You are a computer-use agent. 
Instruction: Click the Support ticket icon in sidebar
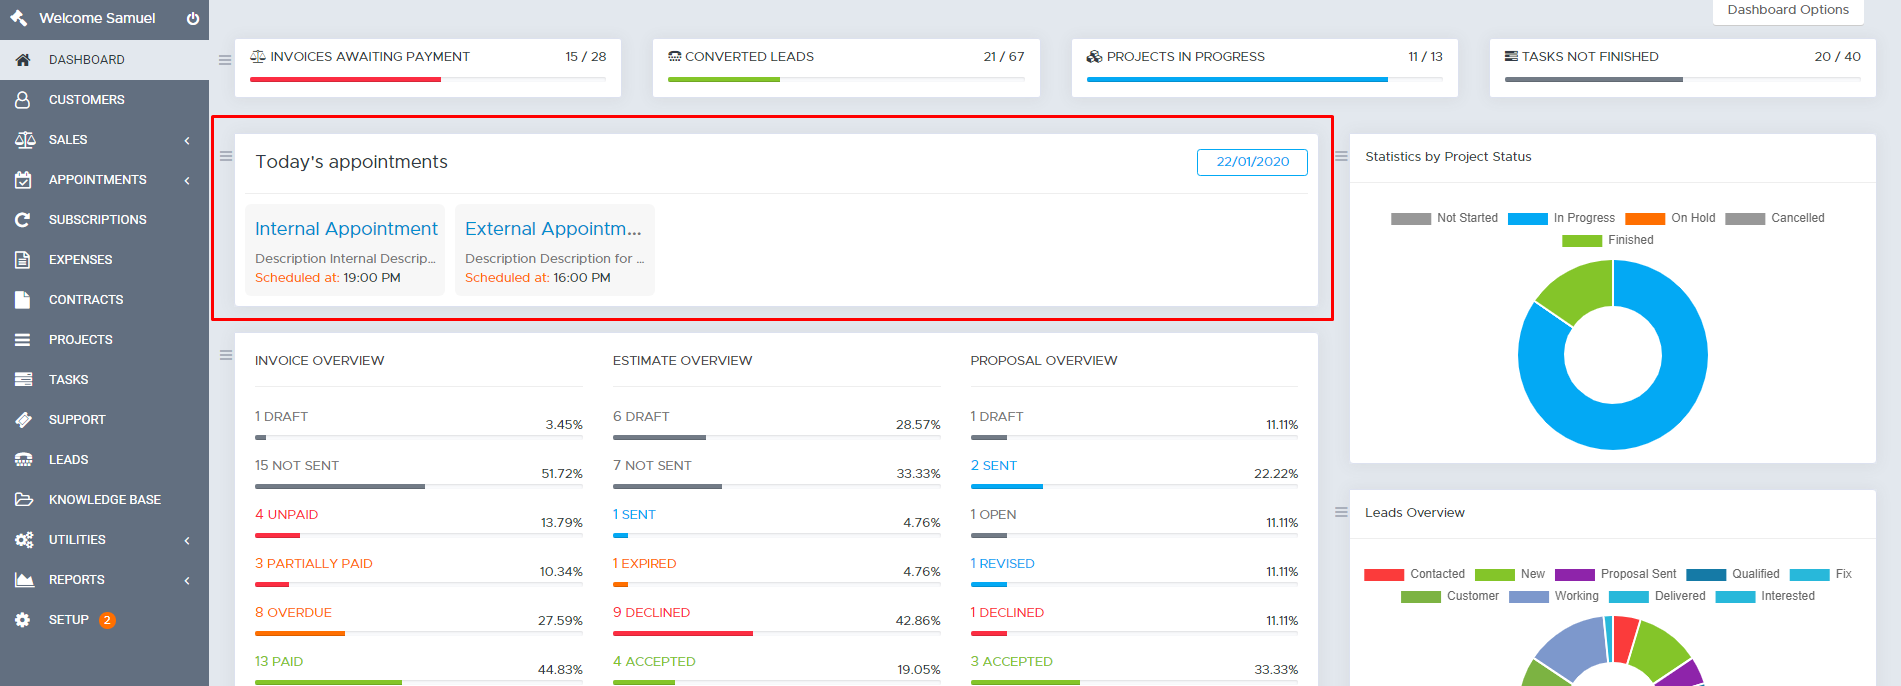[x=22, y=420]
